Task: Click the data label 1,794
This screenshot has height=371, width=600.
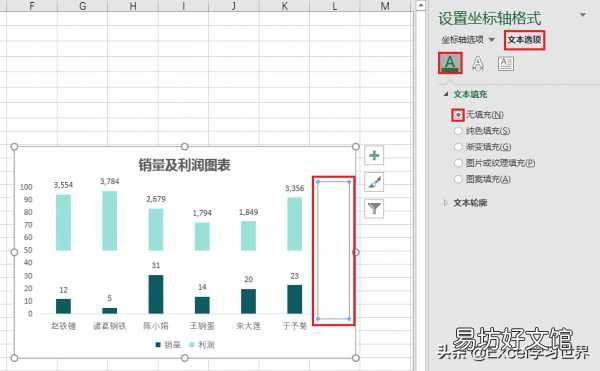Action: [202, 213]
